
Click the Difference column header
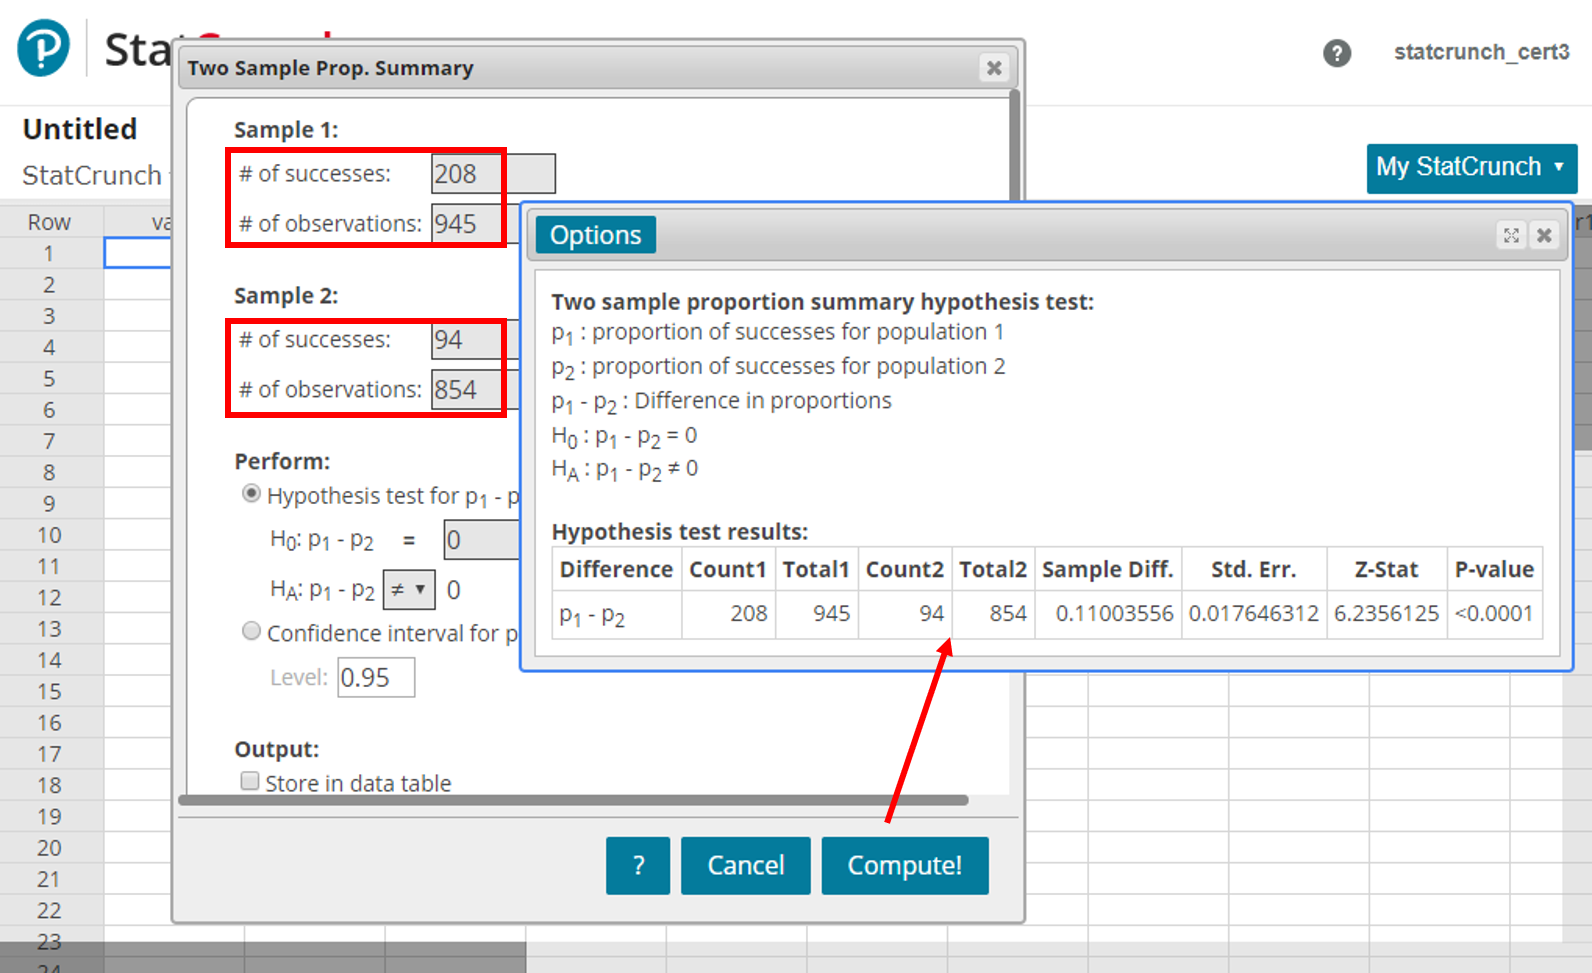tap(616, 570)
